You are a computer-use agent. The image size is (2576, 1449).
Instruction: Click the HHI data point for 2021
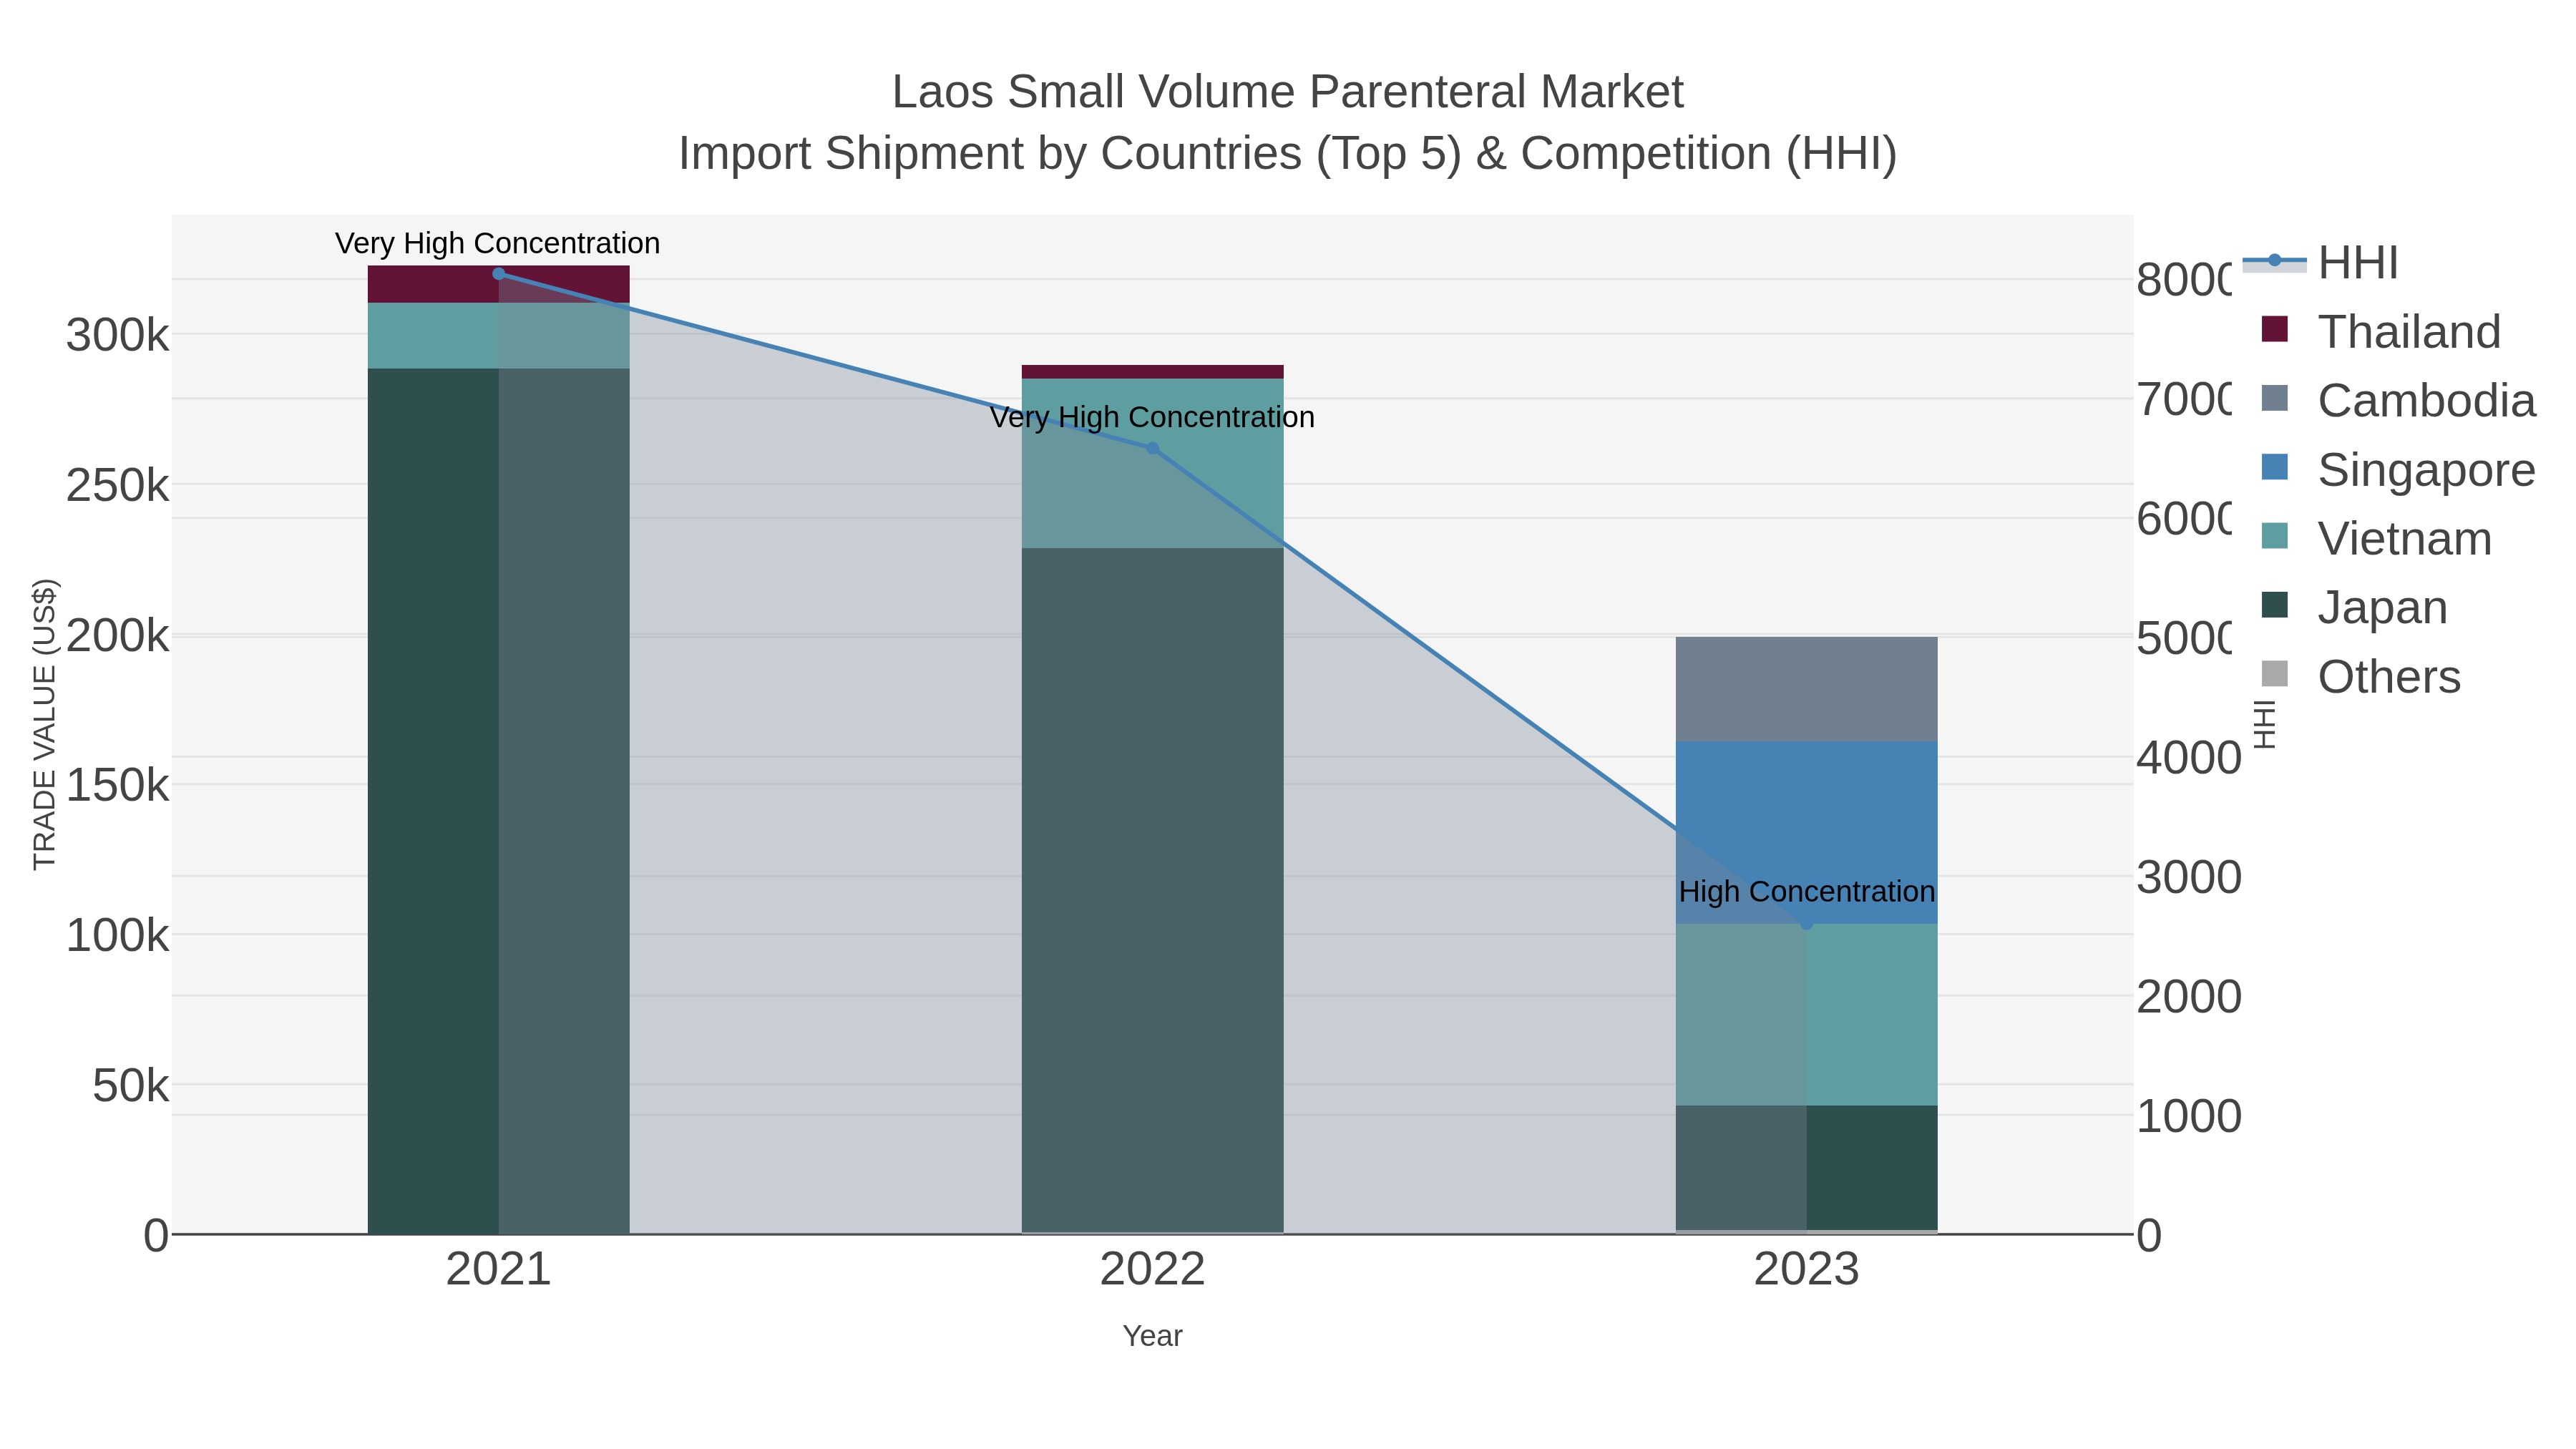[x=499, y=274]
